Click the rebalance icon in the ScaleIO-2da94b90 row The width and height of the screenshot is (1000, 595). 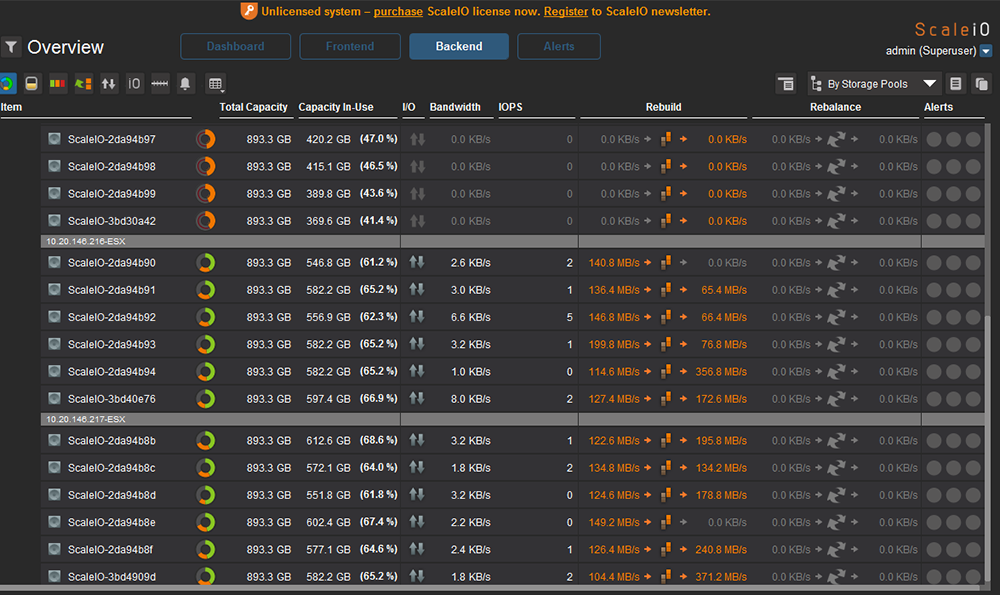(x=836, y=263)
